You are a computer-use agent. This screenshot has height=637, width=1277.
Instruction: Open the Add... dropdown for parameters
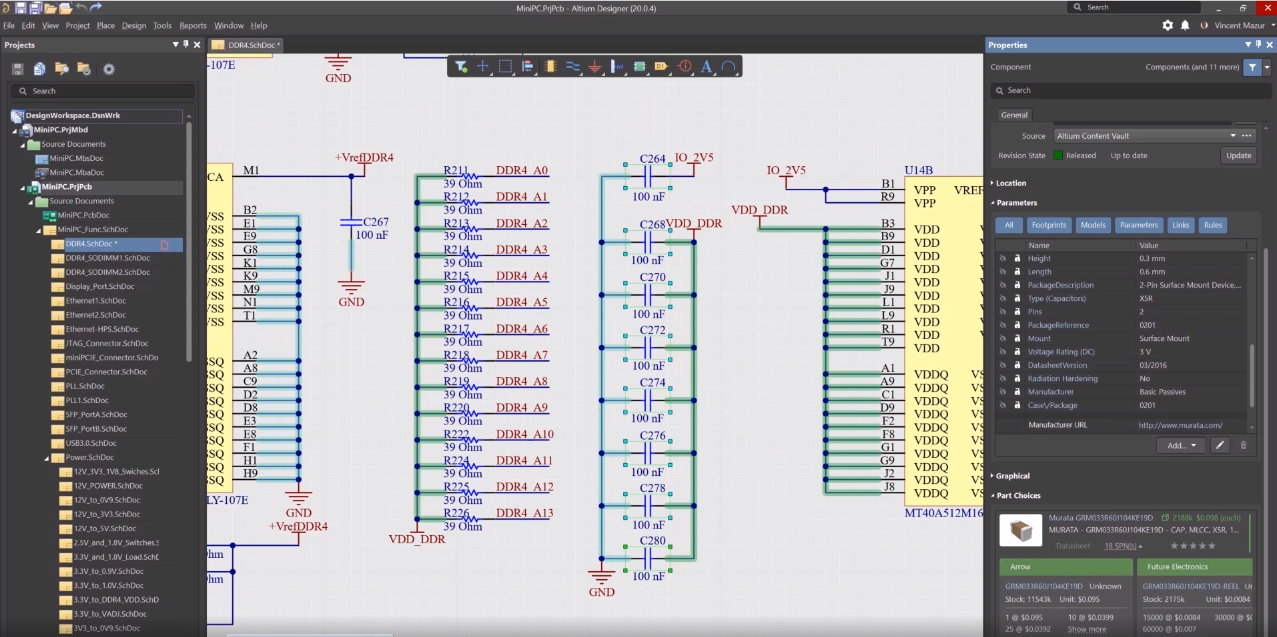point(1181,445)
